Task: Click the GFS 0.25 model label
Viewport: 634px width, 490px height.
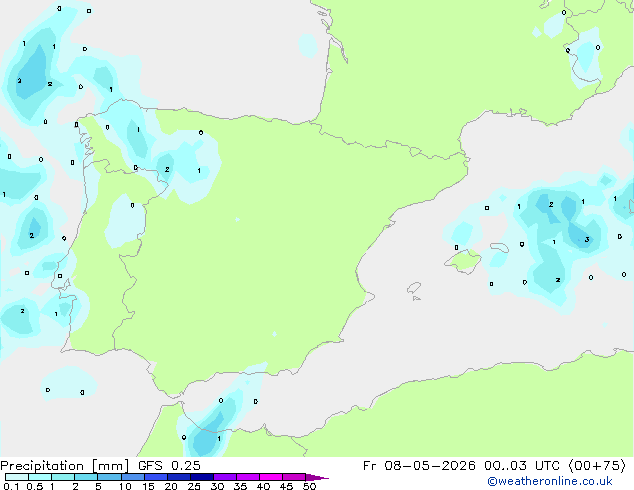Action: click(169, 466)
